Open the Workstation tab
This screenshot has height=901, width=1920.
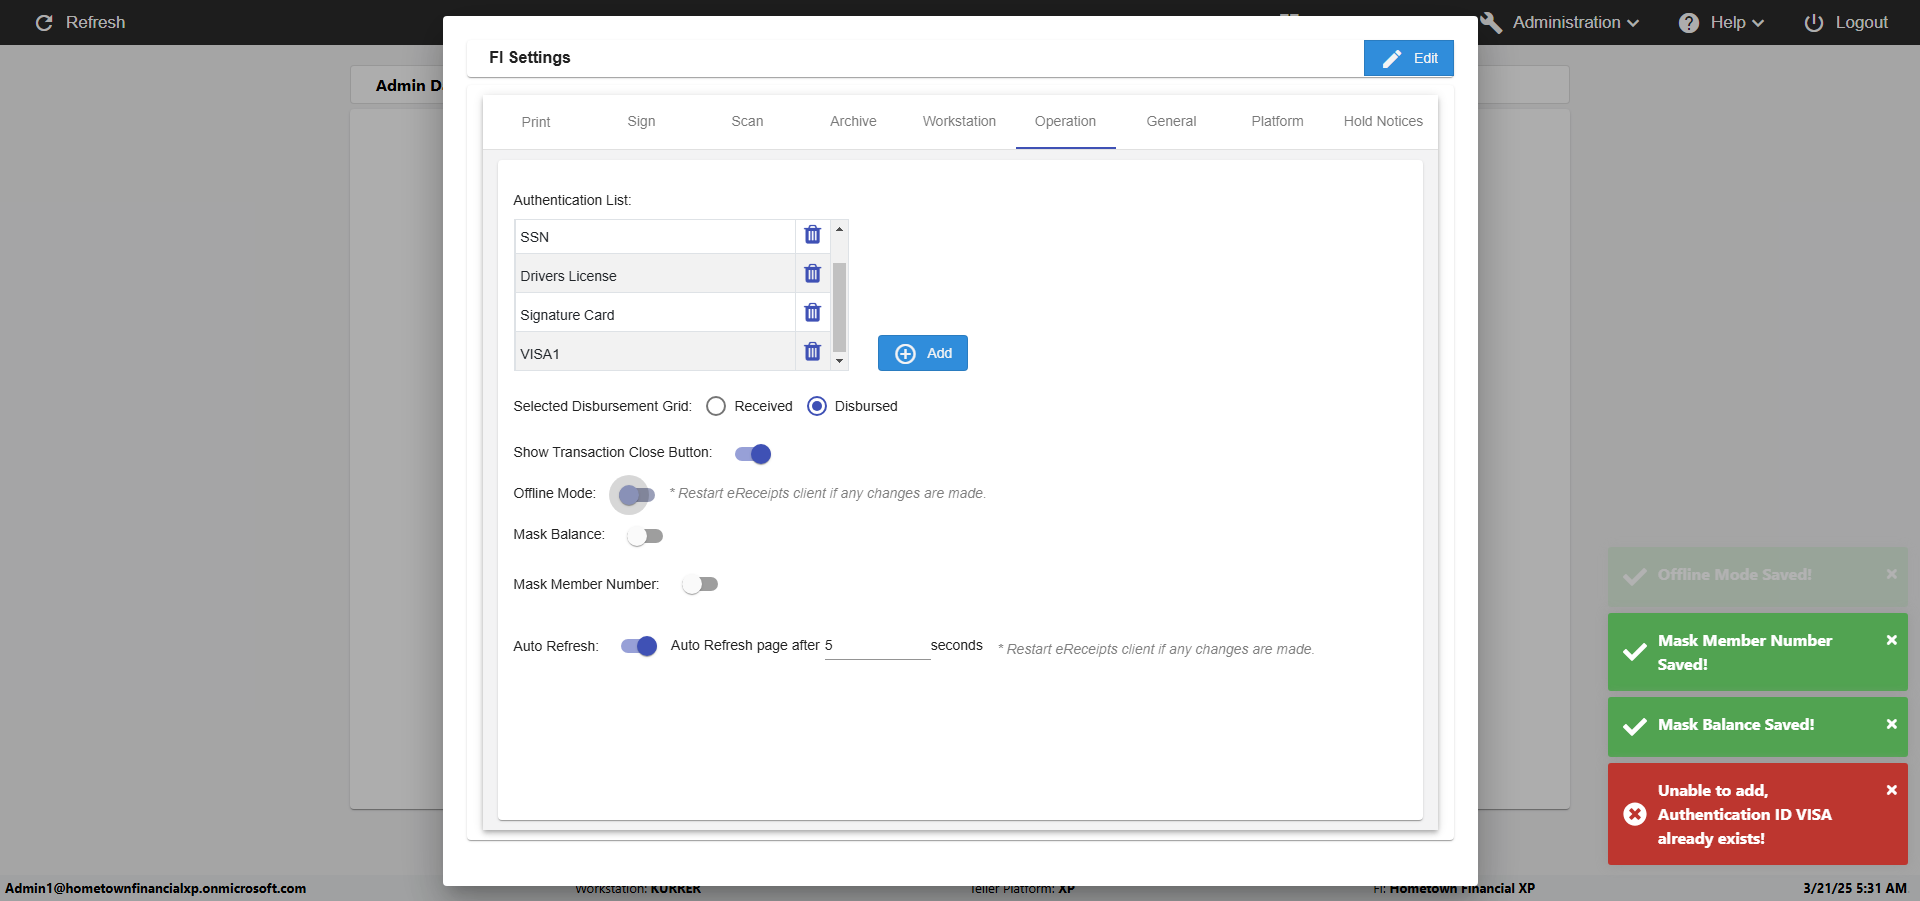click(959, 121)
